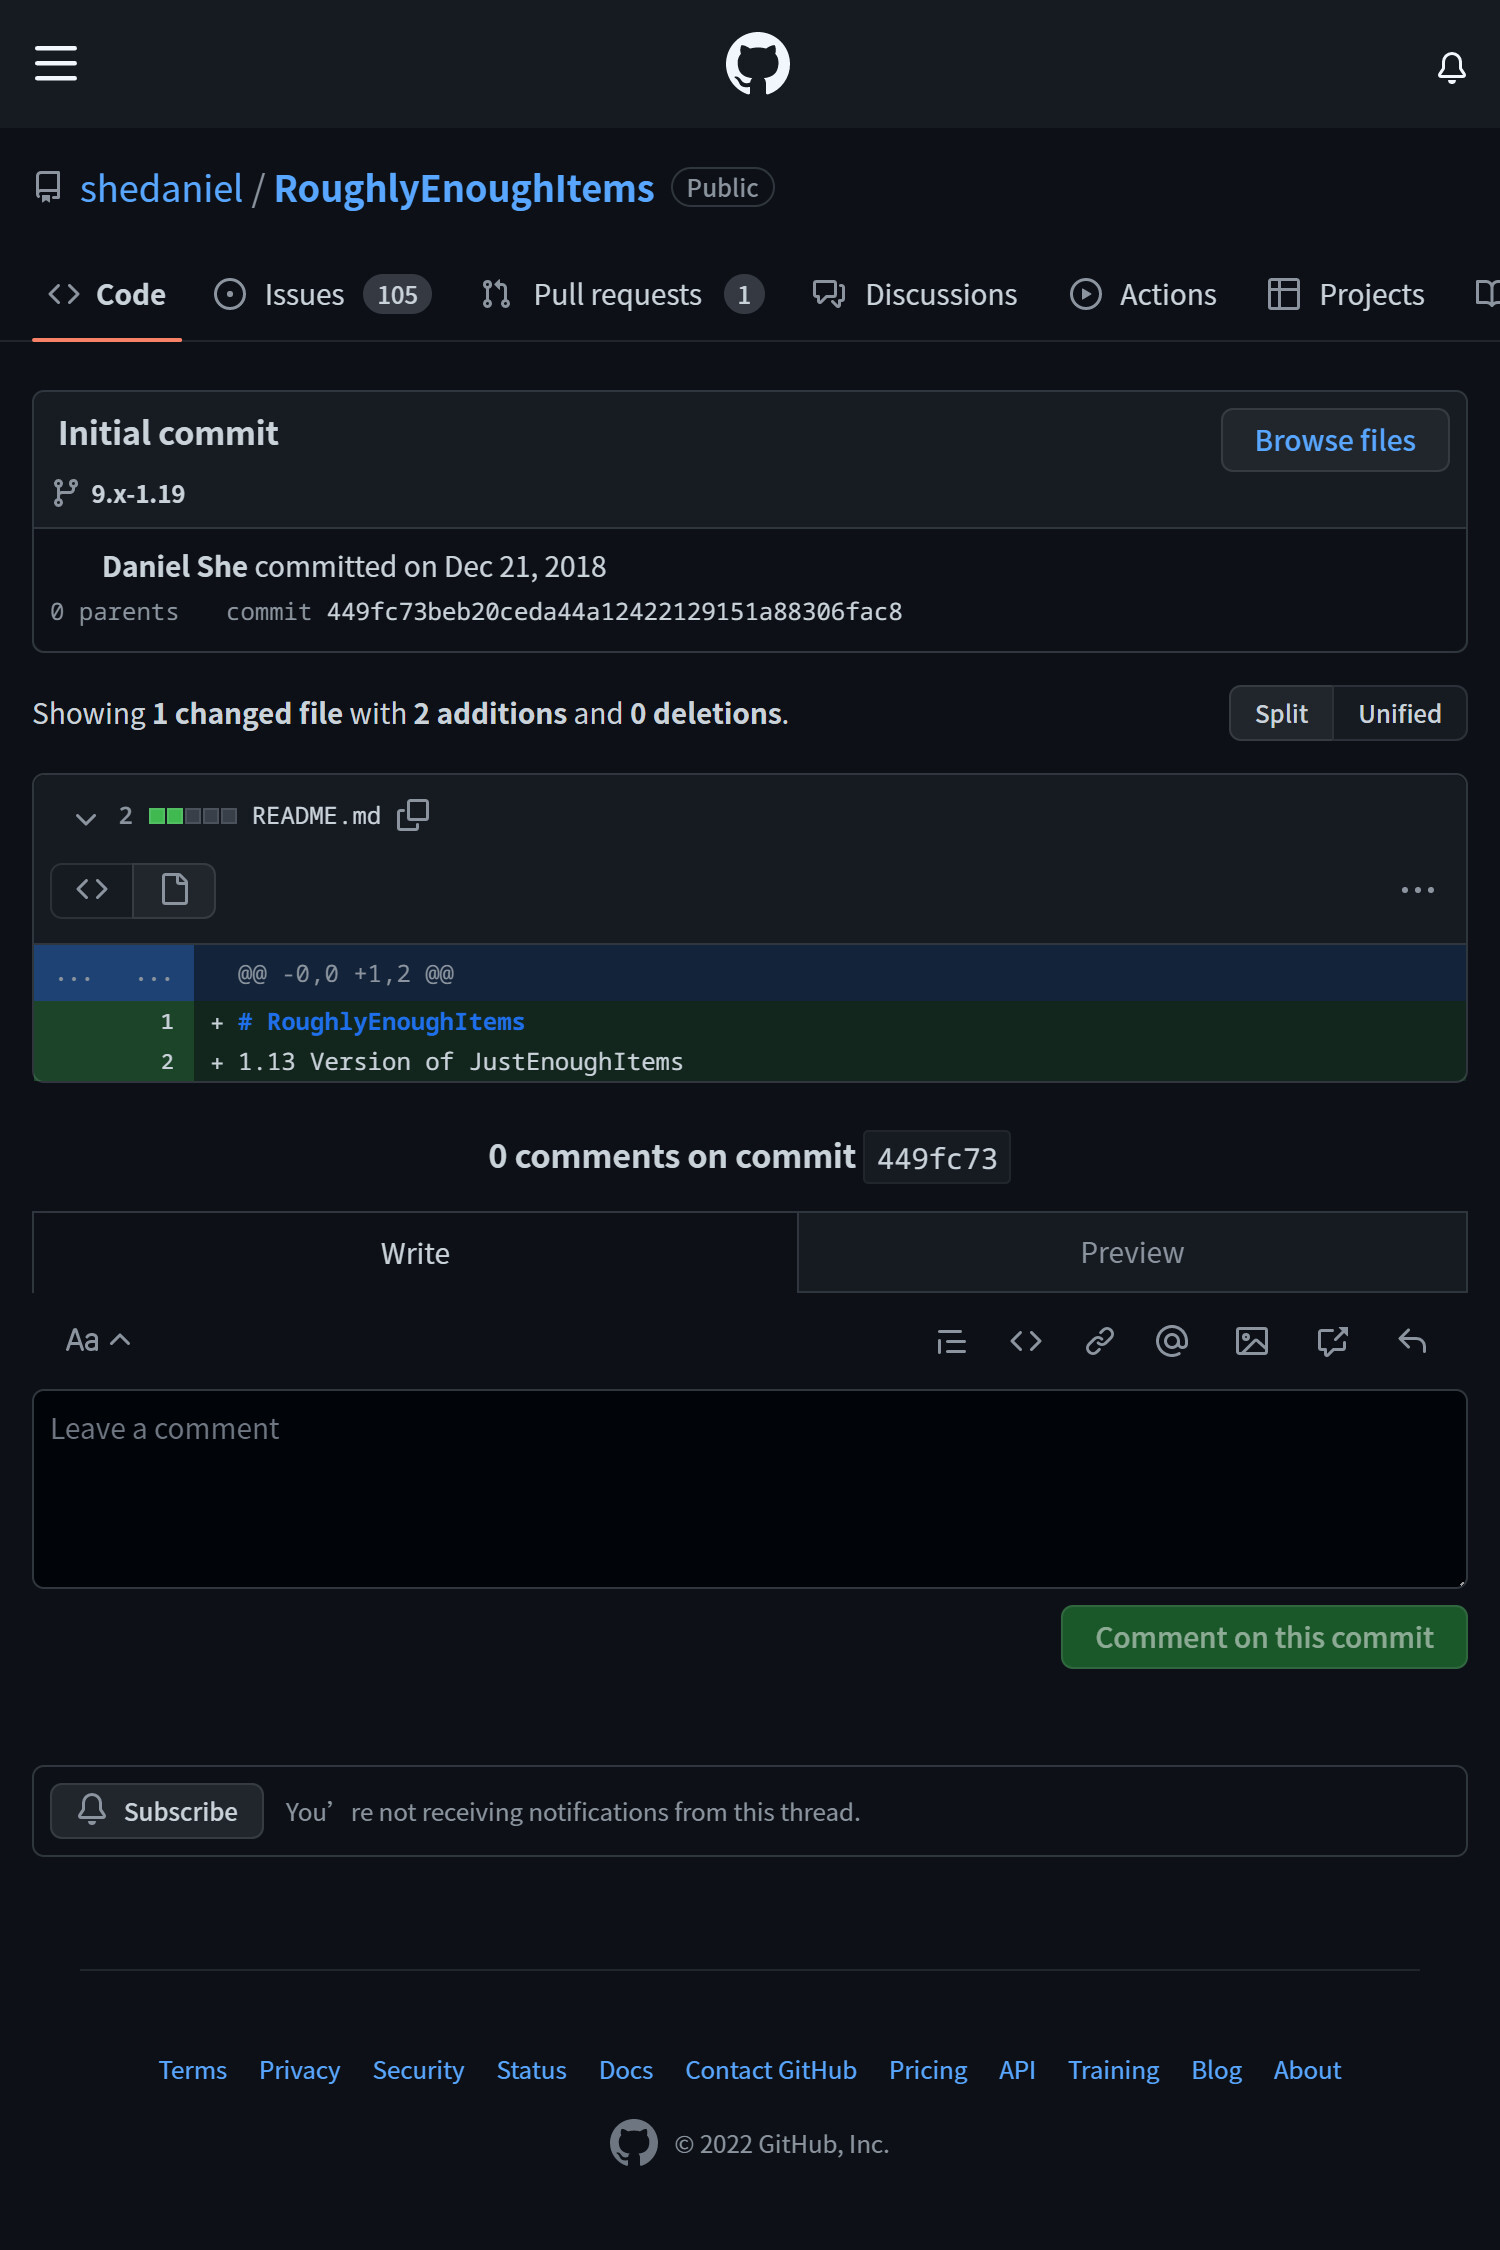Mention a user via @ icon
Image resolution: width=1500 pixels, height=2250 pixels.
[x=1172, y=1341]
